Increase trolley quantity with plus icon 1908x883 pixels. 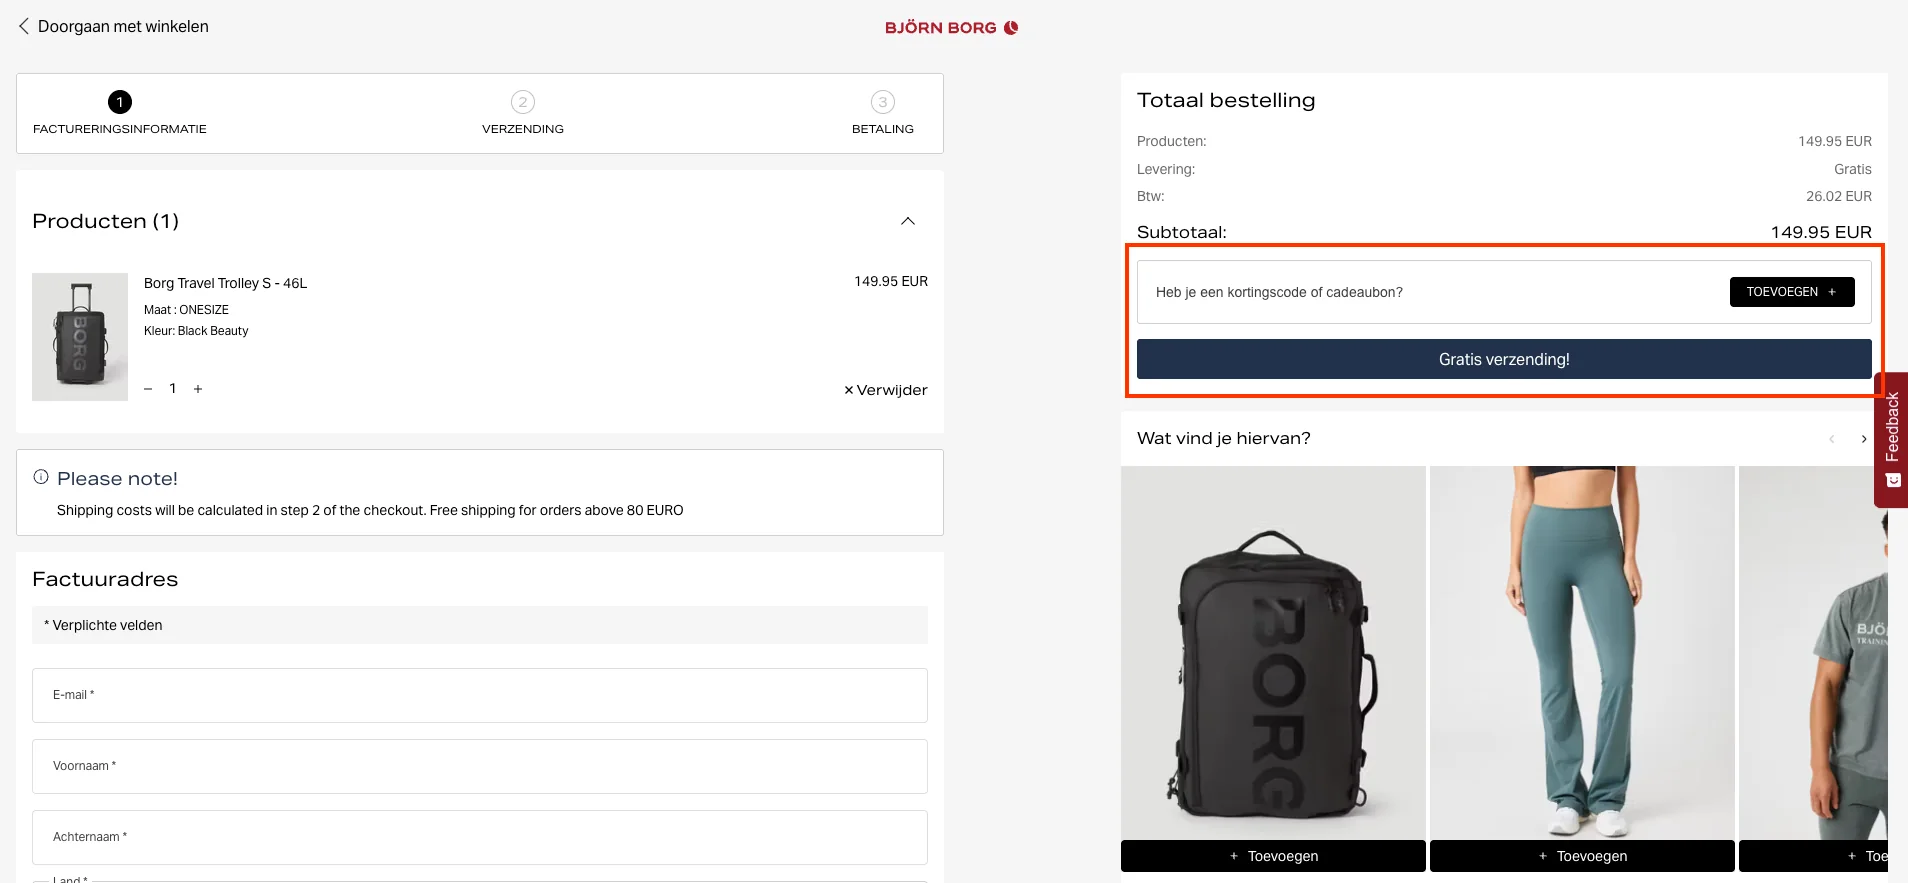(198, 389)
